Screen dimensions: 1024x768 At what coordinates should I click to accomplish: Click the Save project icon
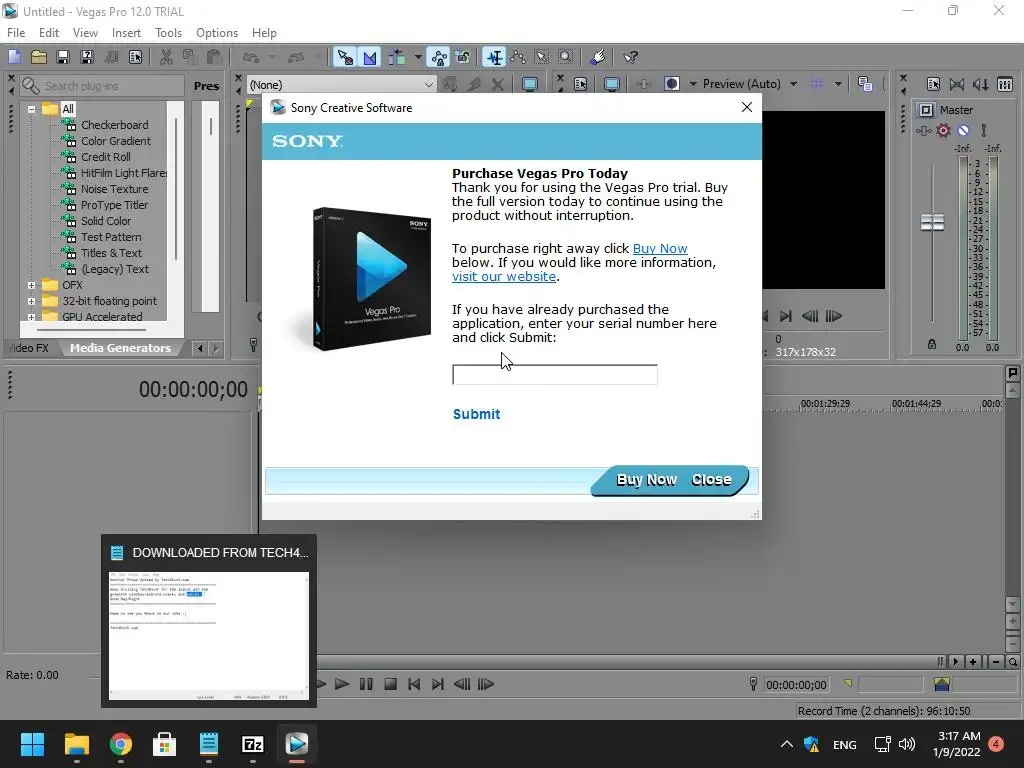click(x=63, y=57)
